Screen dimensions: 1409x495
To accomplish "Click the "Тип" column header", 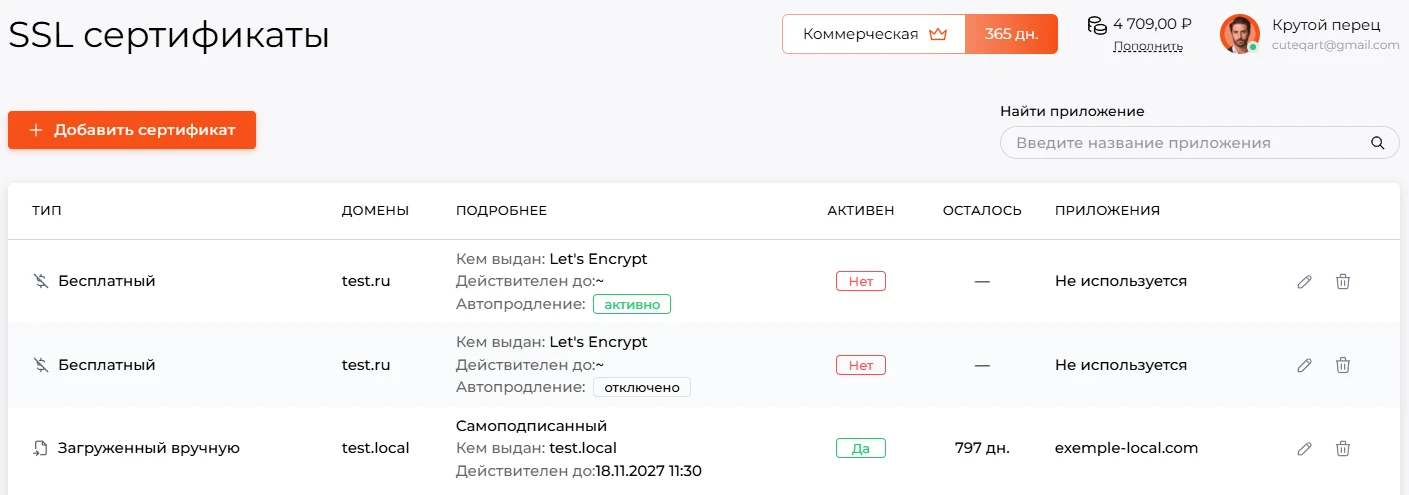I will point(47,211).
